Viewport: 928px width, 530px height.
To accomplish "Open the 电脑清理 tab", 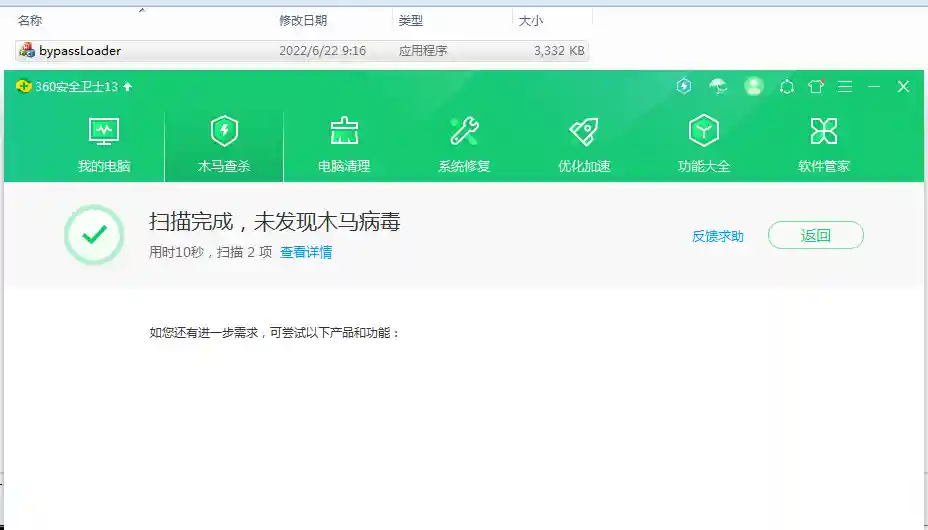I will pos(344,146).
